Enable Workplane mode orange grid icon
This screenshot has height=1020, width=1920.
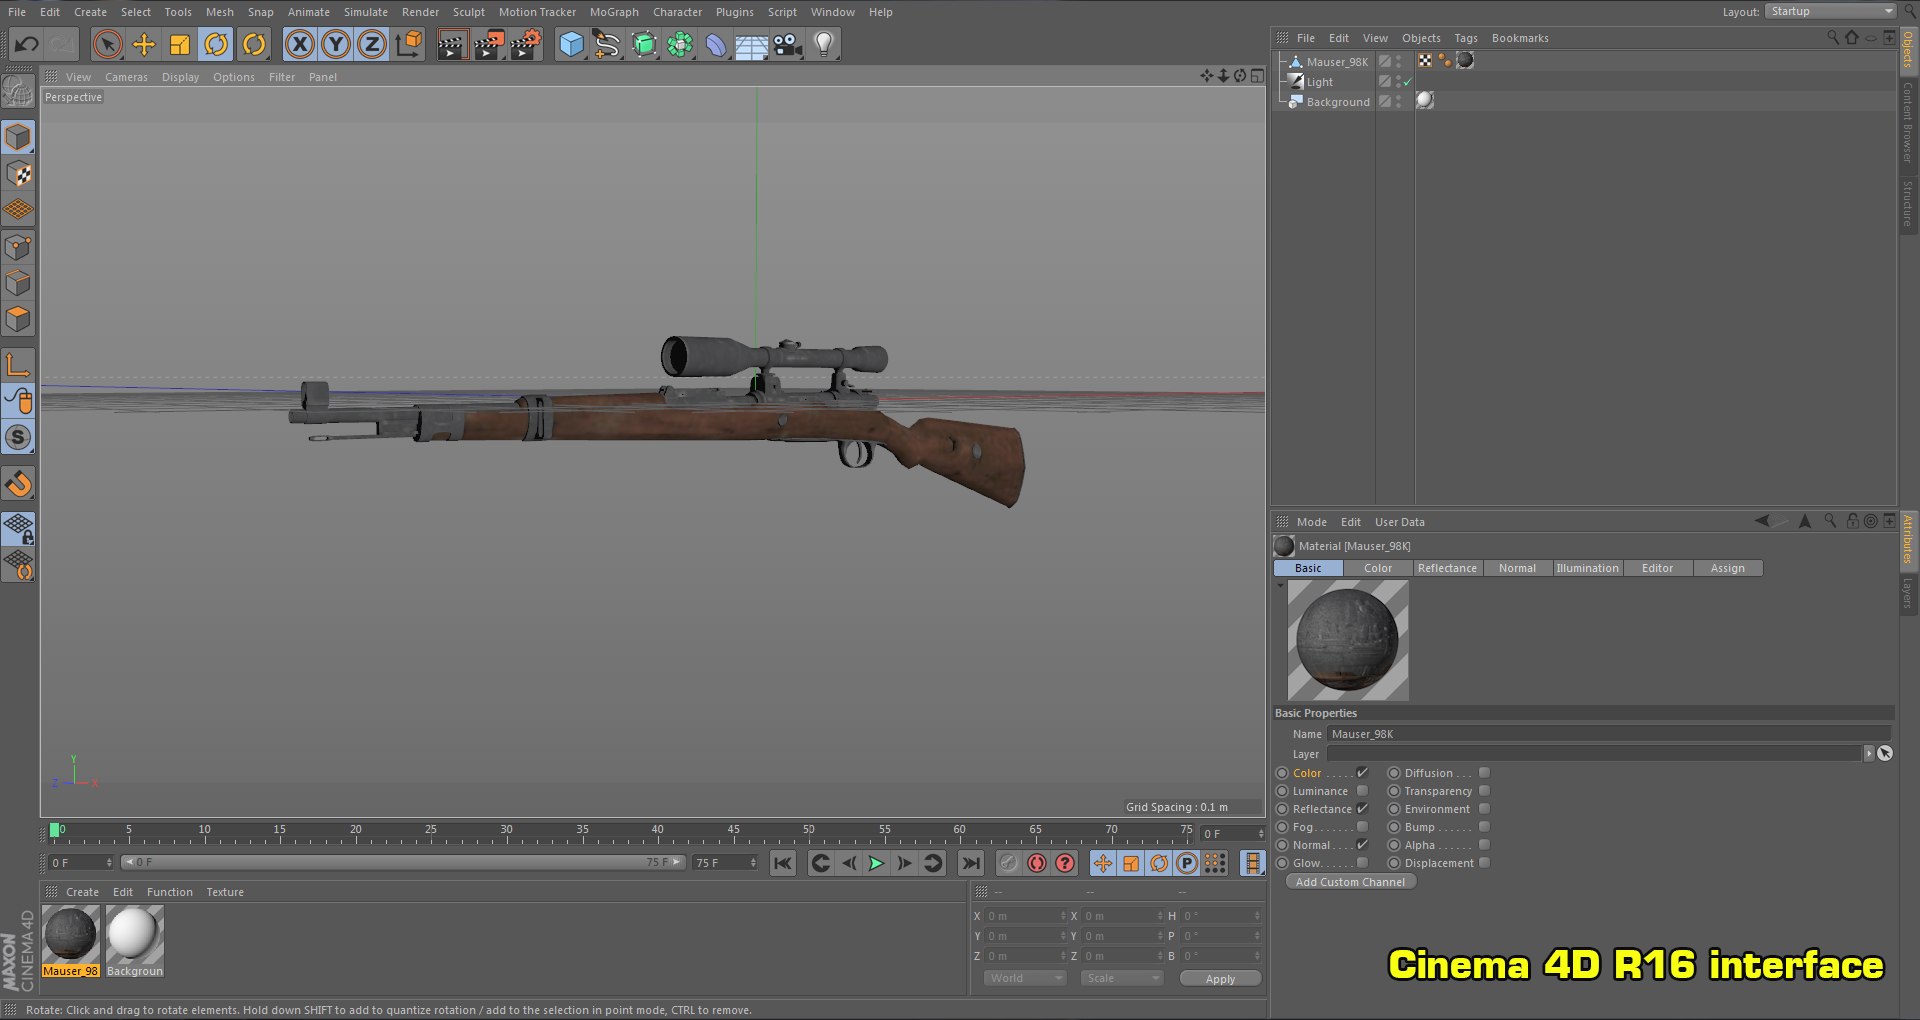[x=18, y=210]
